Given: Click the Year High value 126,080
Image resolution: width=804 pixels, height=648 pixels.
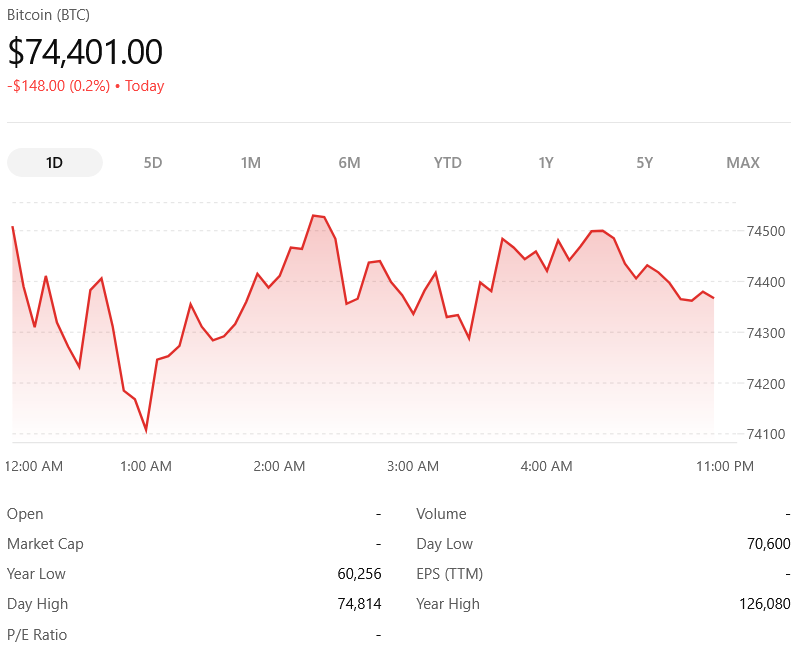Looking at the screenshot, I should click(761, 604).
